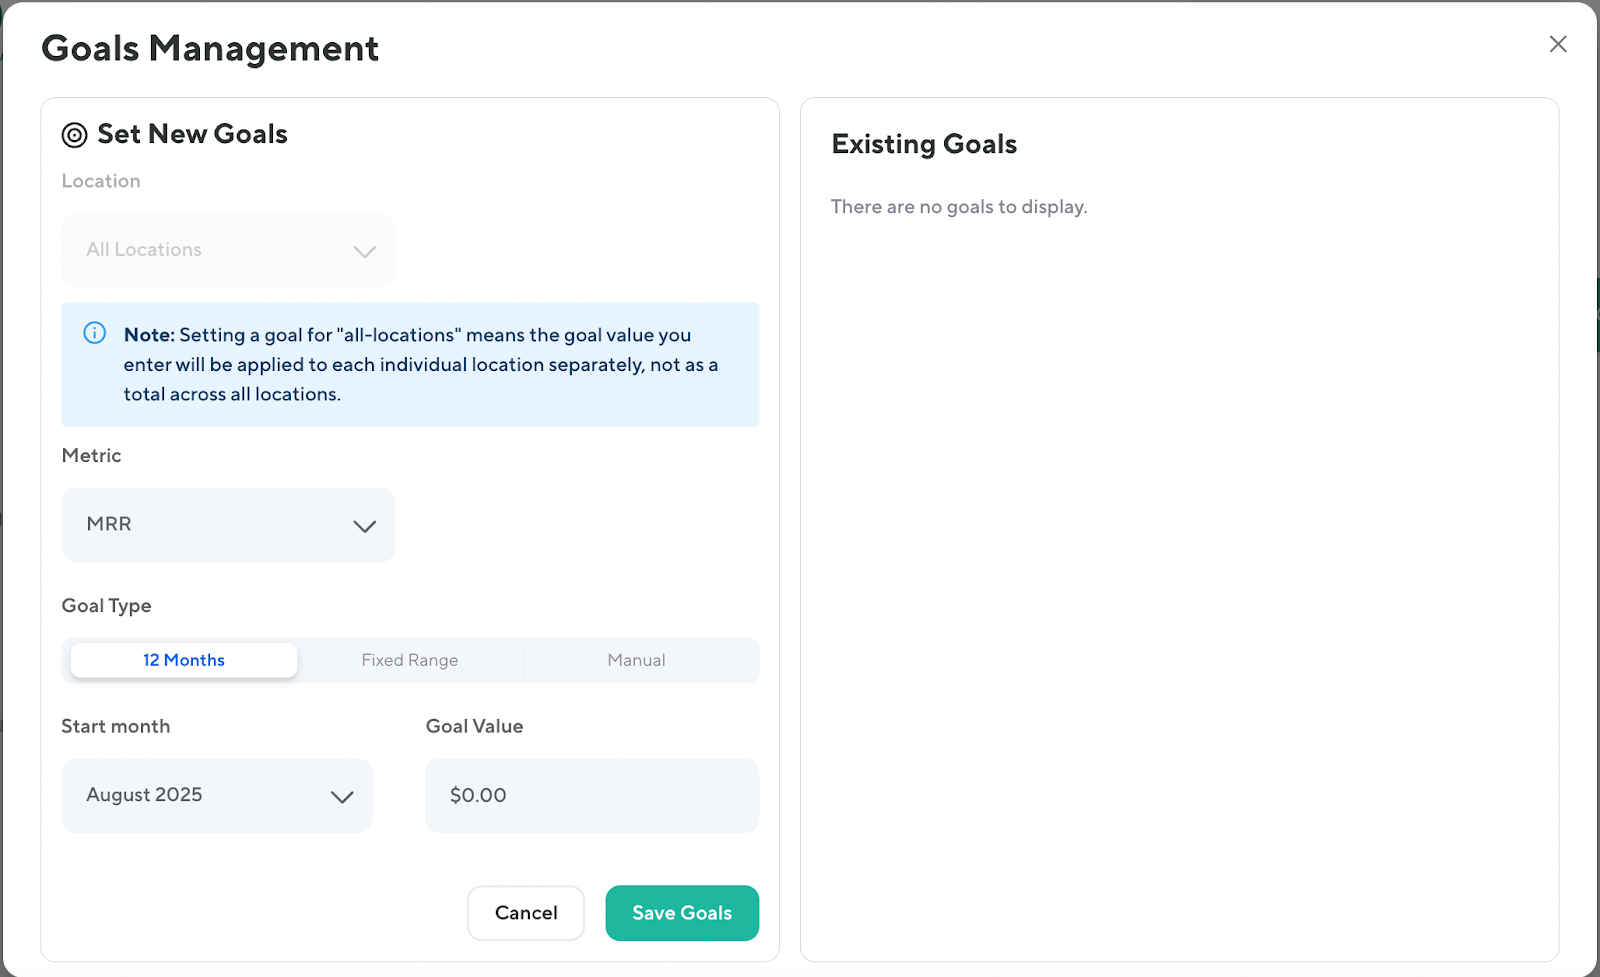Save the goals with Save Goals button
This screenshot has width=1600, height=977.
tap(682, 913)
